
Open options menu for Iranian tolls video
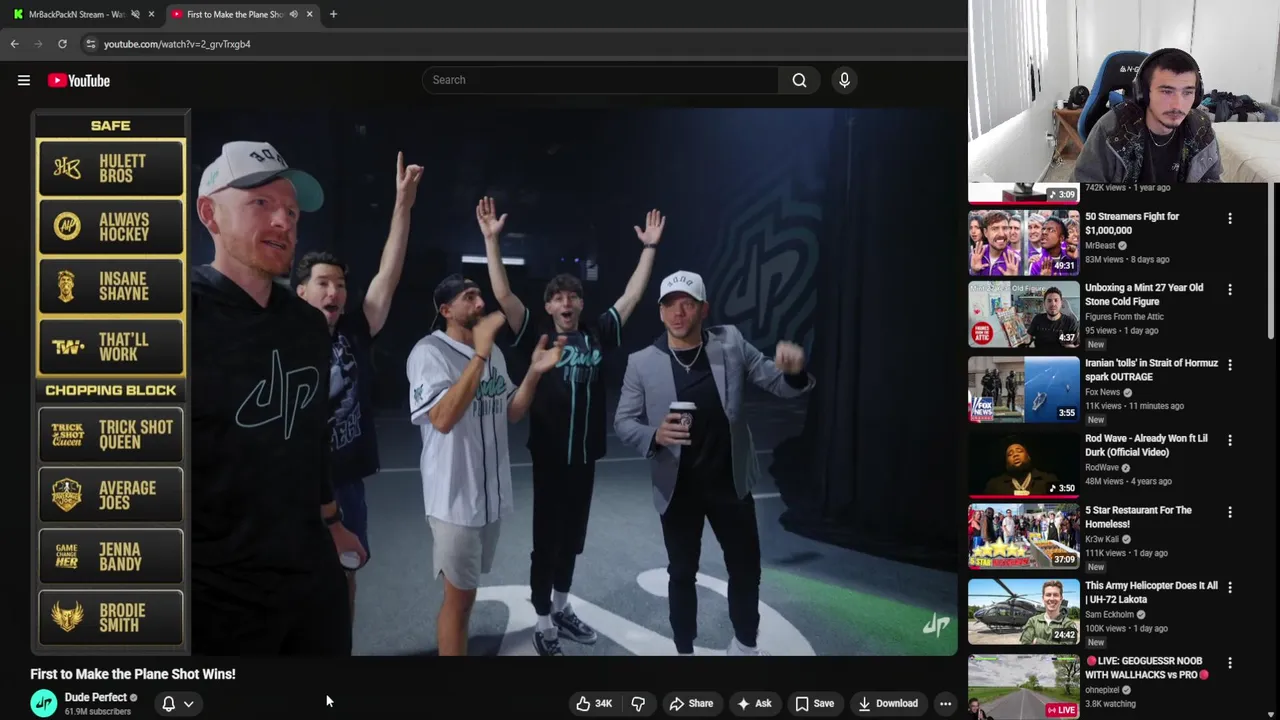1230,365
